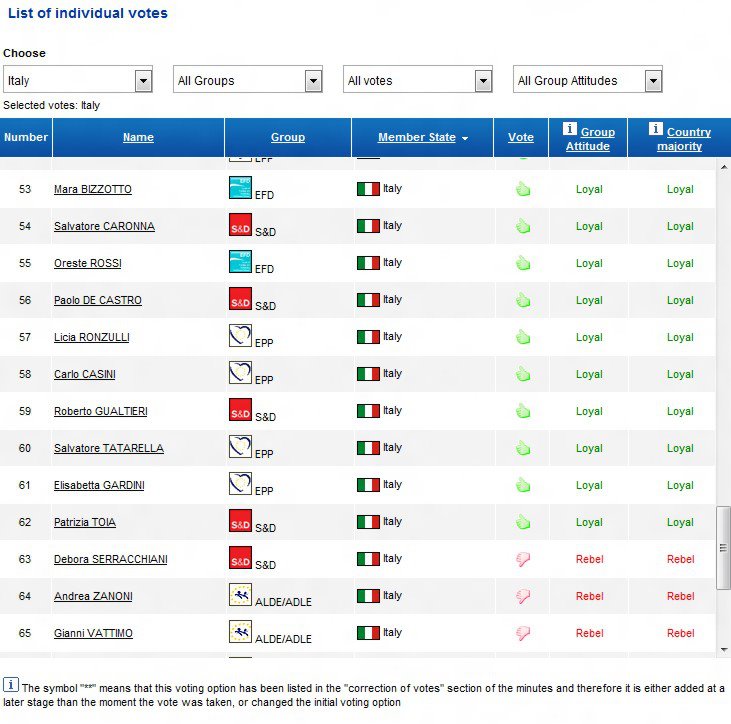Sort table by Member State column
The width and height of the screenshot is (731, 724).
[x=417, y=137]
